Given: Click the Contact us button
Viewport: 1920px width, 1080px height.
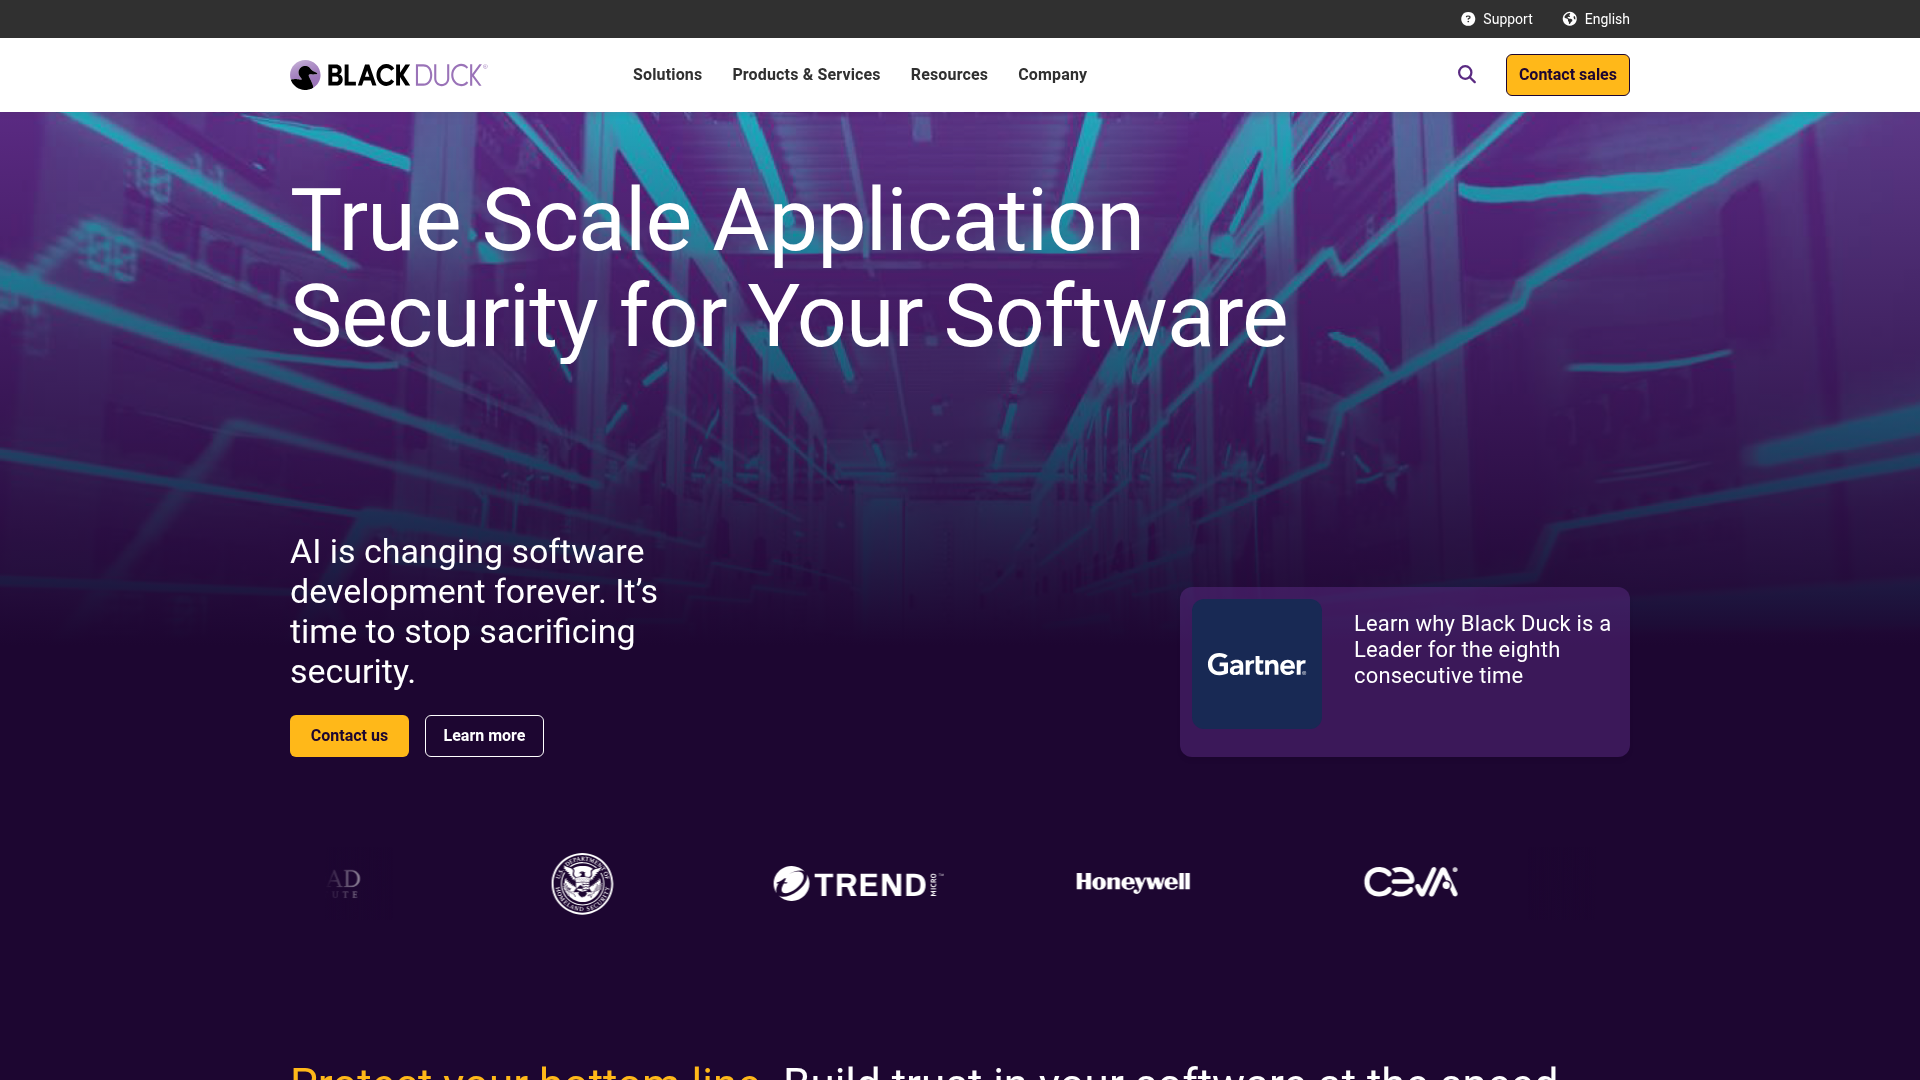Looking at the screenshot, I should [x=348, y=735].
